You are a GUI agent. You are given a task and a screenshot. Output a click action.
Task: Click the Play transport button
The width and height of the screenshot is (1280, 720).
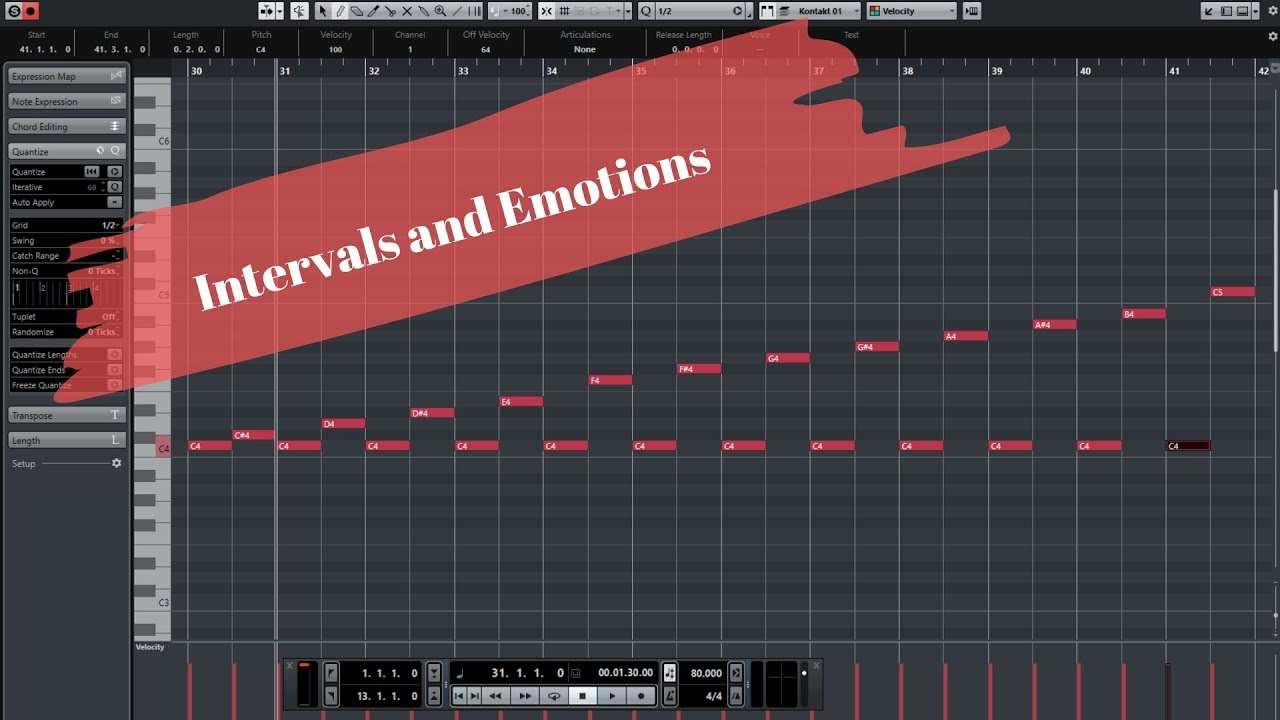(x=612, y=696)
